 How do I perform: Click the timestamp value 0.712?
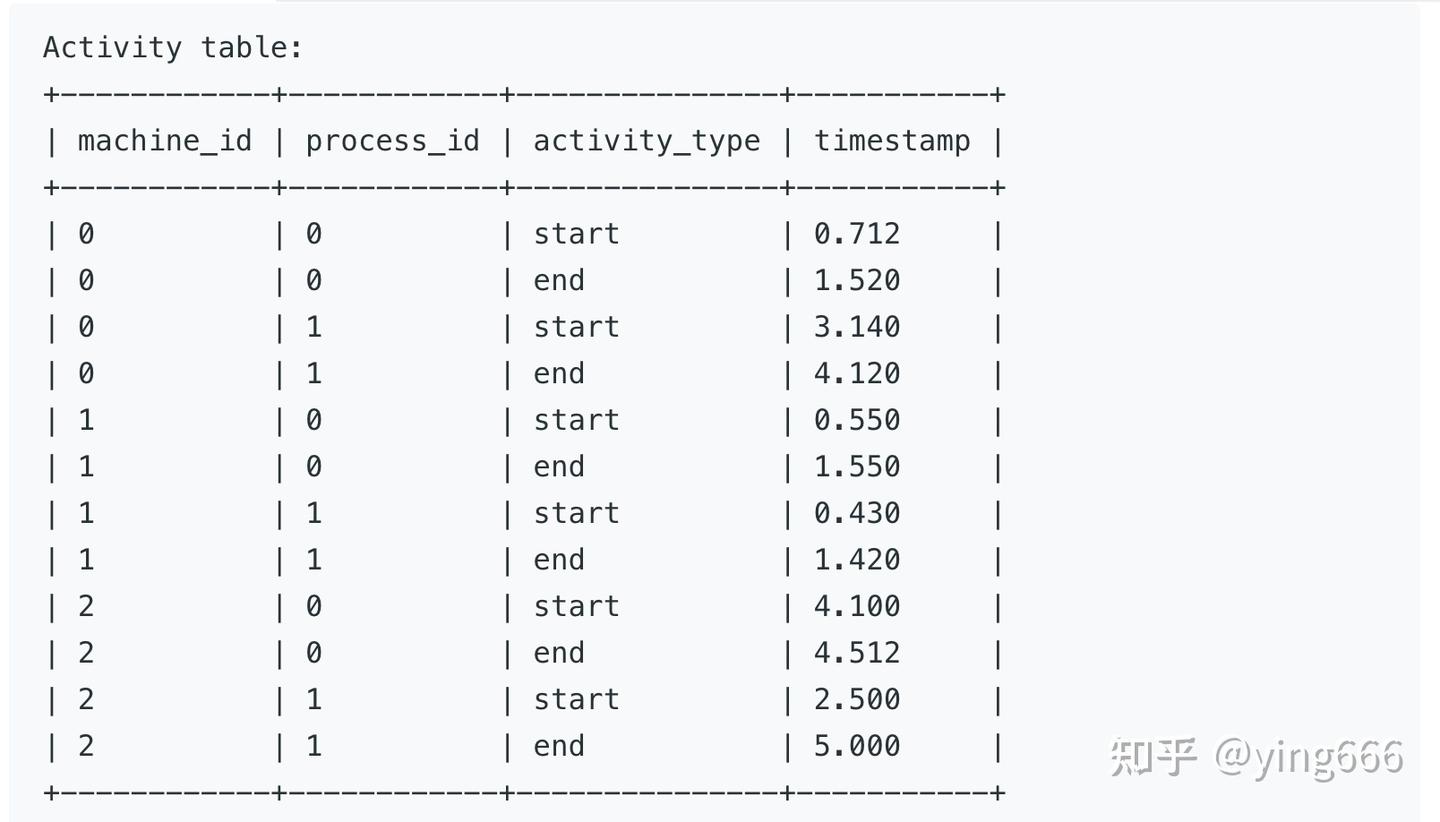coord(857,234)
